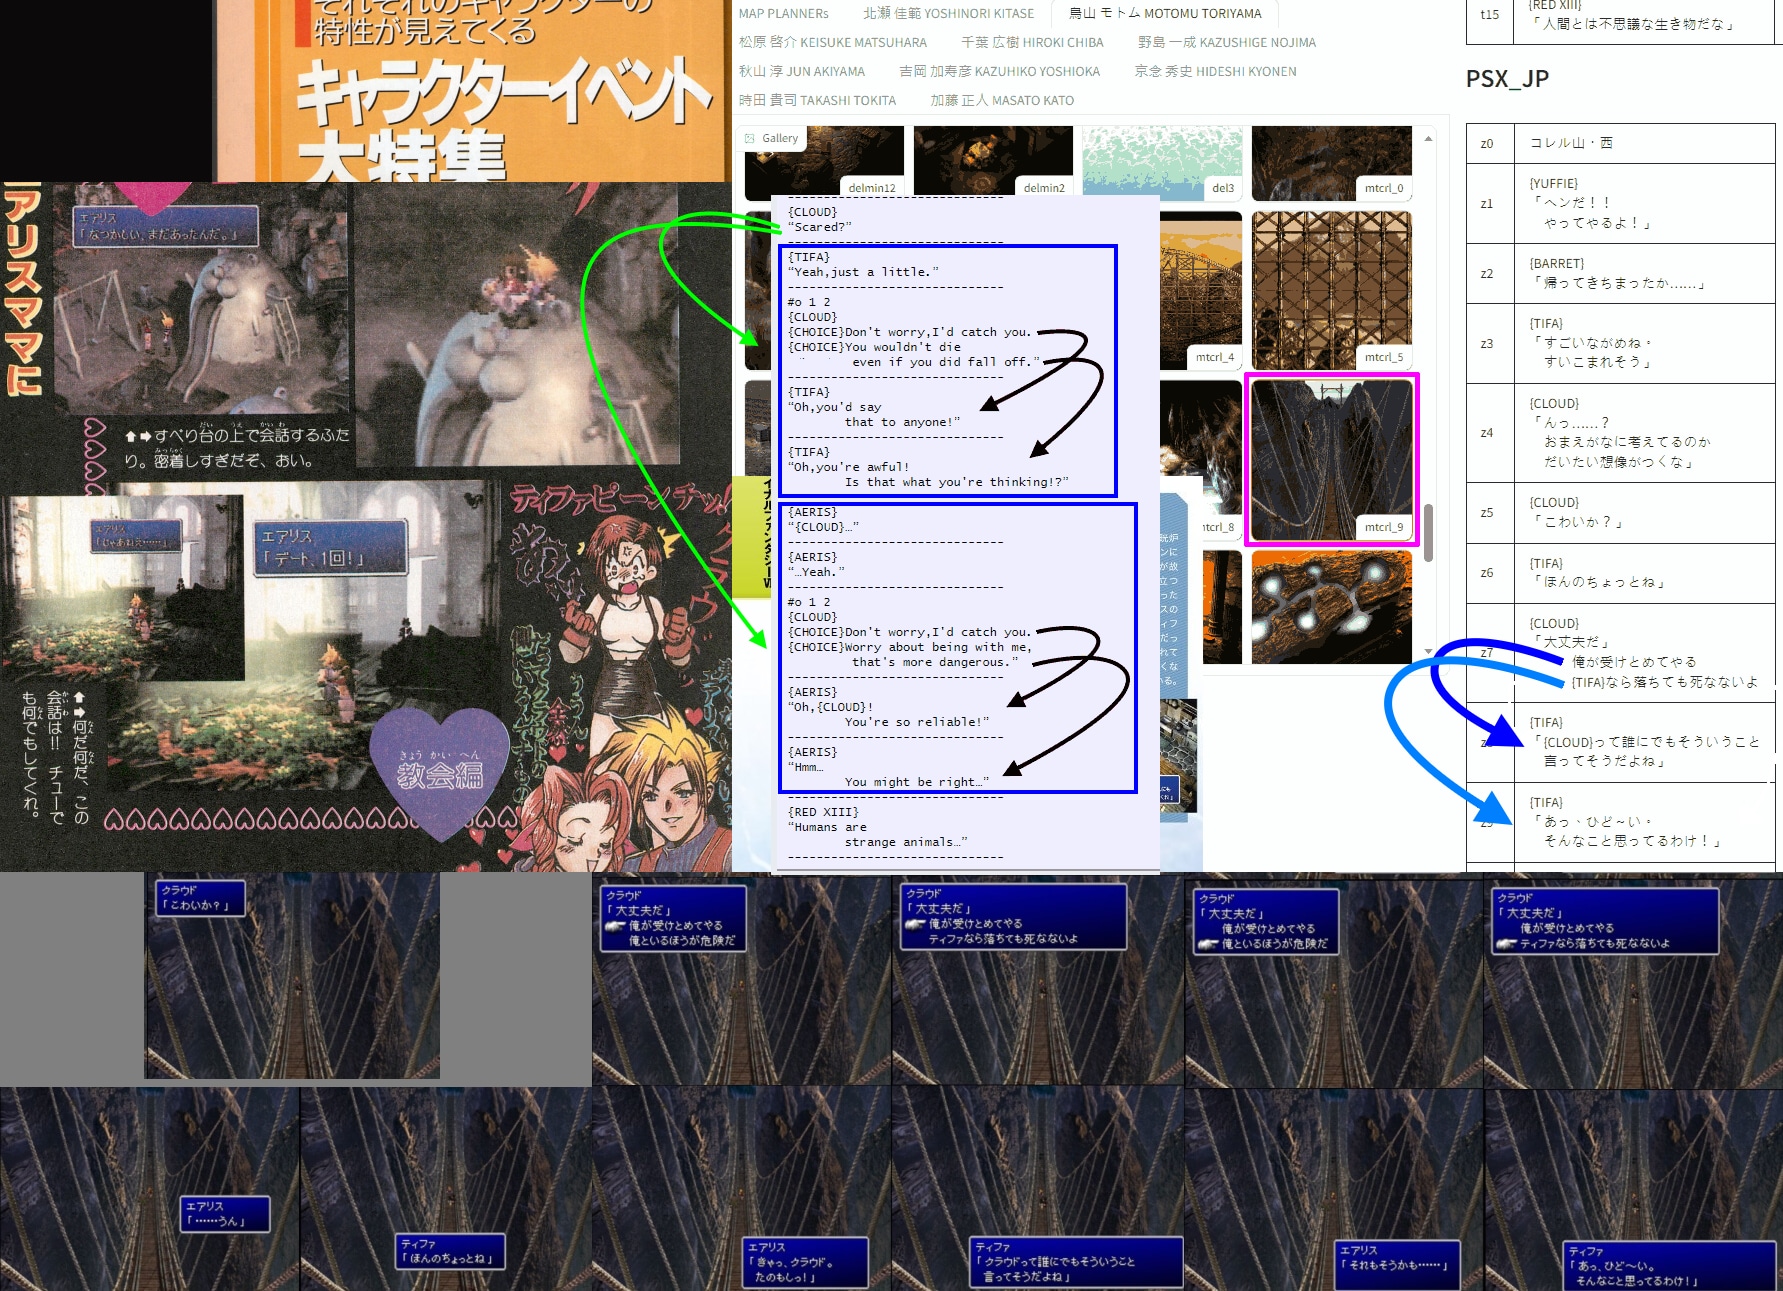Select the MASATO KATO tab
This screenshot has width=1783, height=1291.
tap(1002, 101)
